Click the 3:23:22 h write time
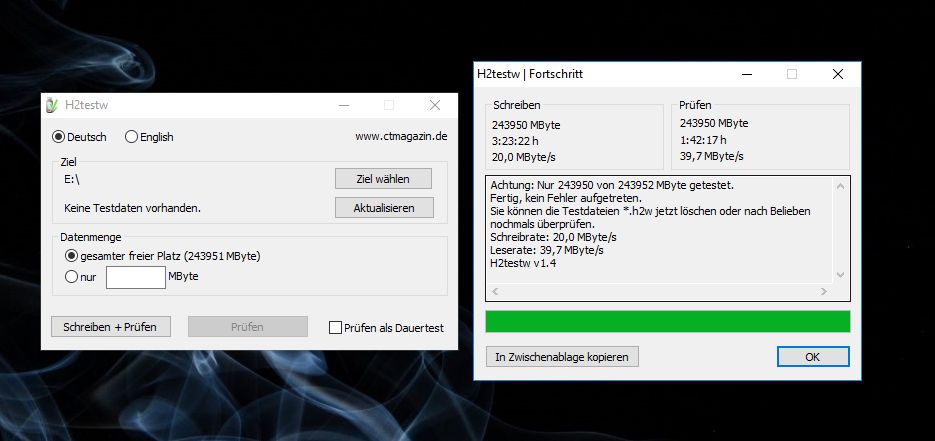Image resolution: width=935 pixels, height=441 pixels. click(517, 141)
